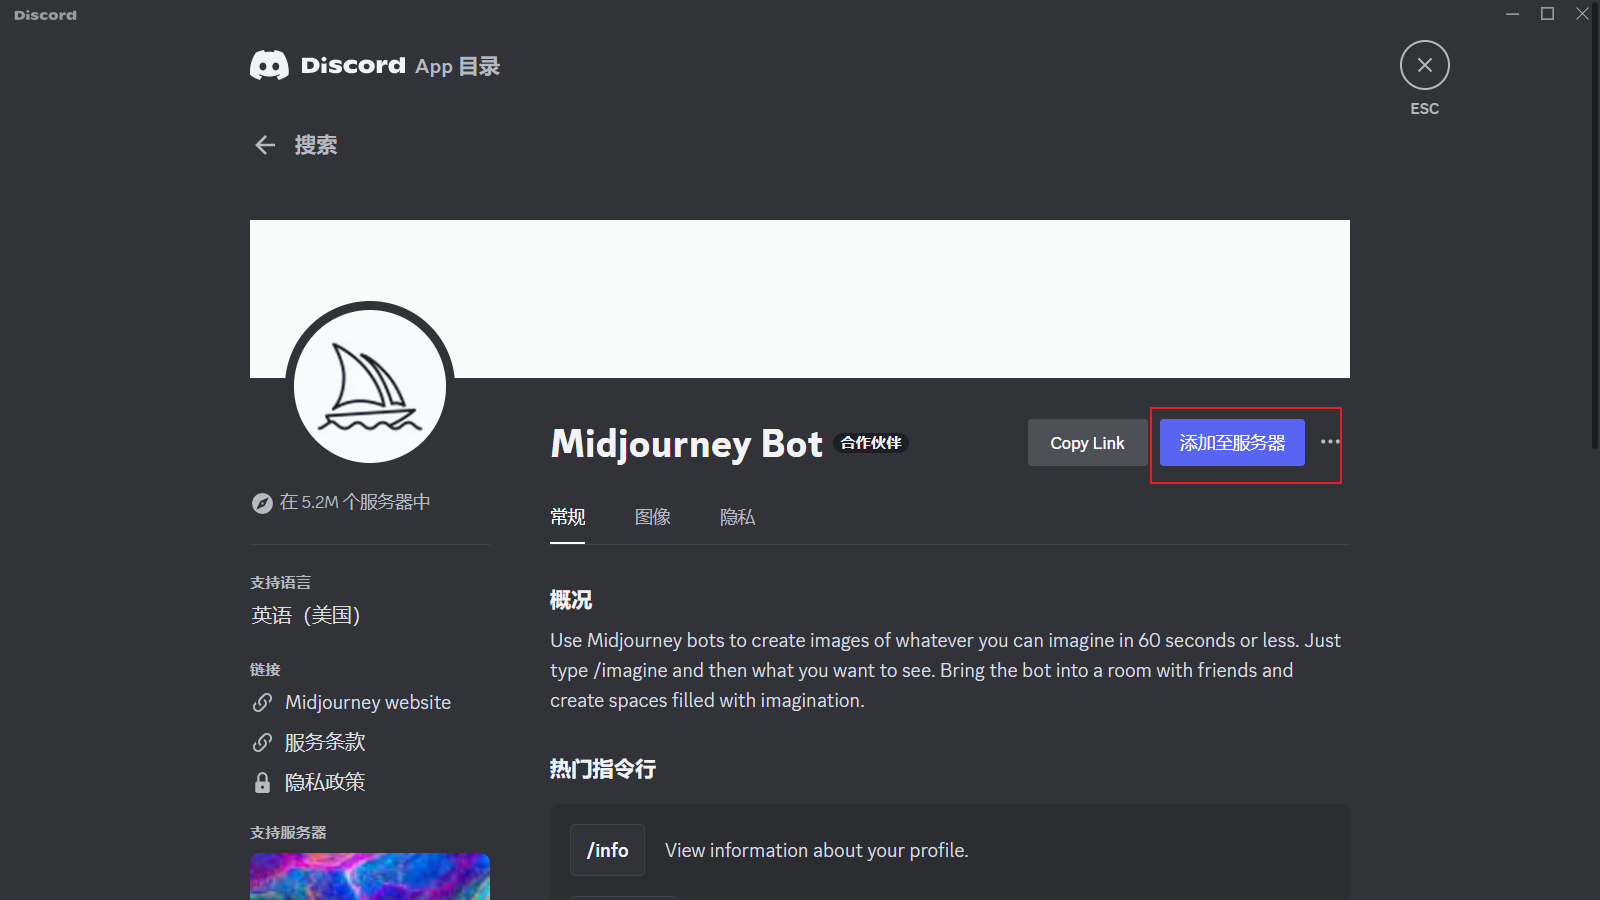Click the 热门指令行 heading
1600x900 pixels.
[x=603, y=769]
